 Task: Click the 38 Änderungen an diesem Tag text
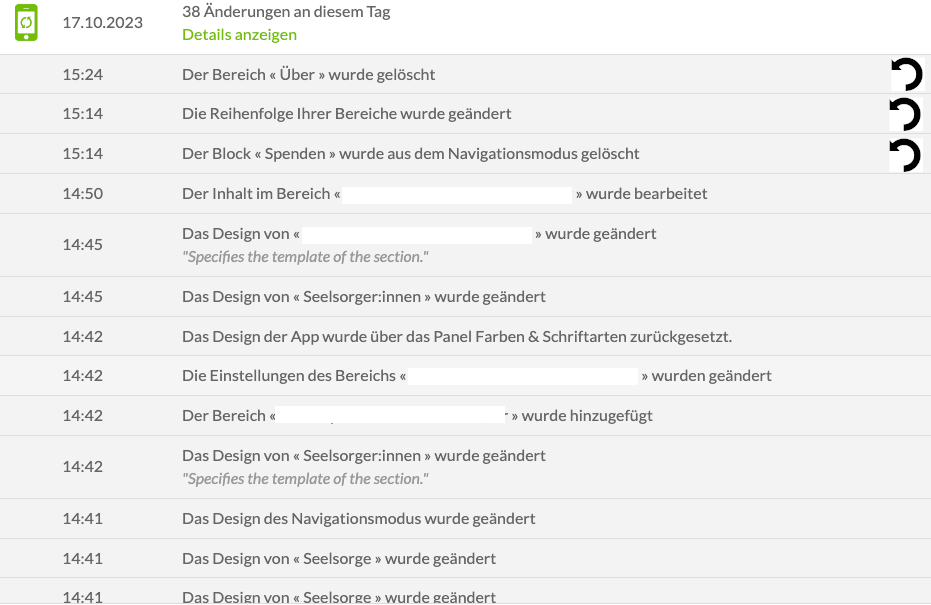(286, 11)
